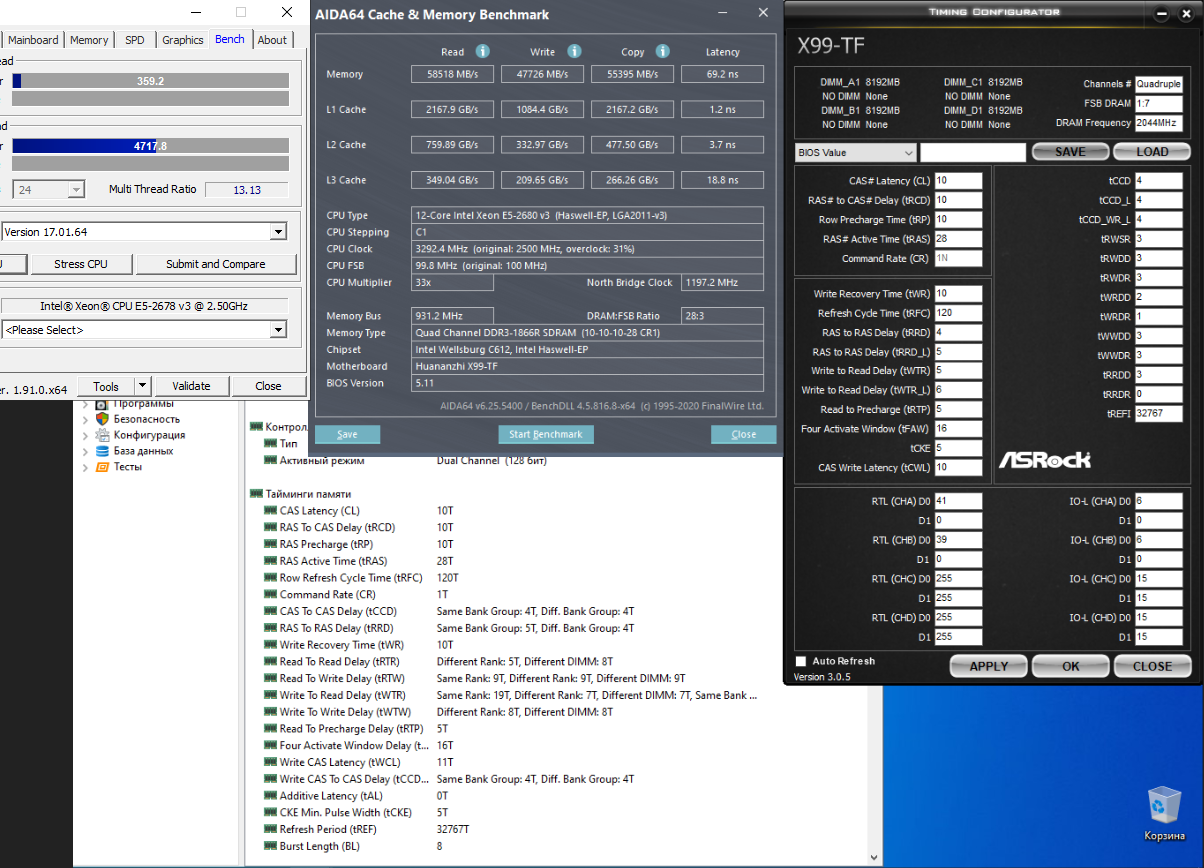Click the tREFI value field showing 32767
Image resolution: width=1204 pixels, height=868 pixels.
1158,413
